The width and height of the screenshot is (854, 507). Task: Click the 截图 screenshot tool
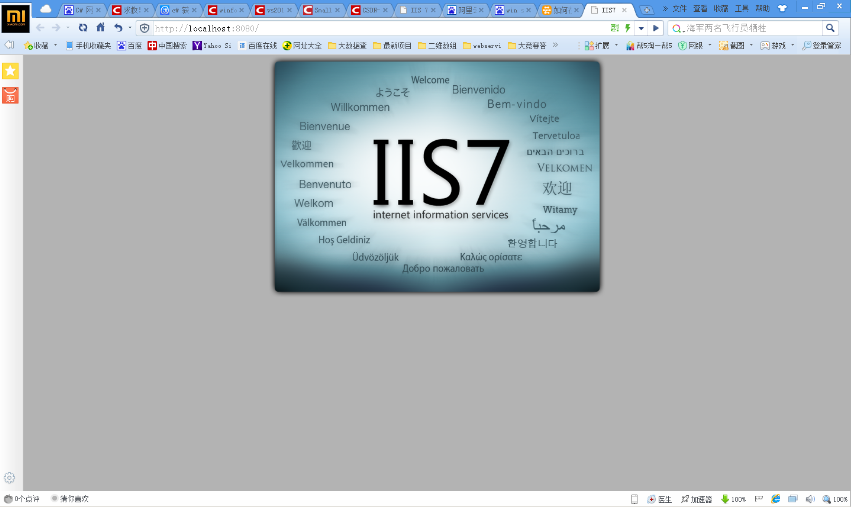tap(731, 46)
